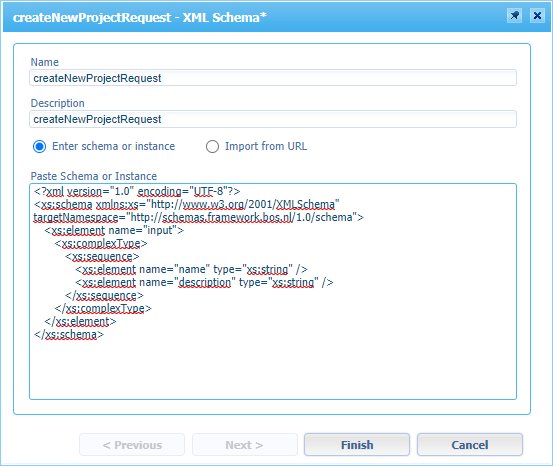Viewport: 553px width, 466px height.
Task: Place cursor on the closing xs:complexType tag
Action: pos(103,308)
